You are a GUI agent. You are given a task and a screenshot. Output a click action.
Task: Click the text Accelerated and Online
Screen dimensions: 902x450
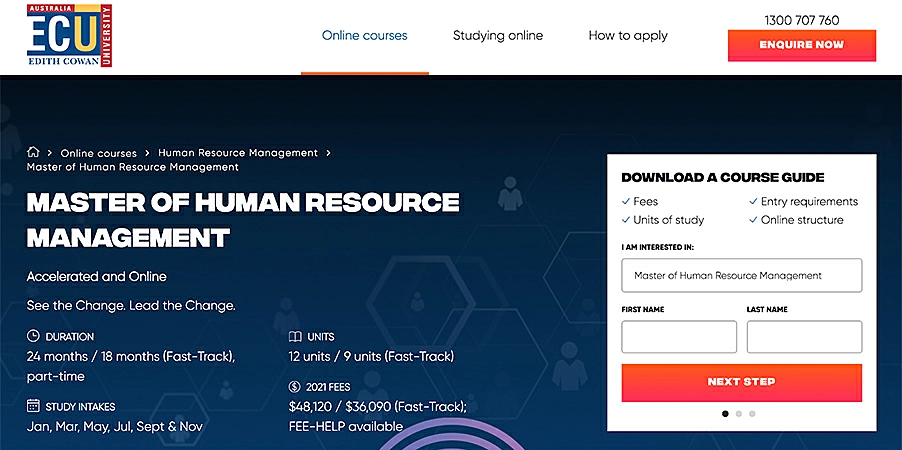(x=97, y=277)
